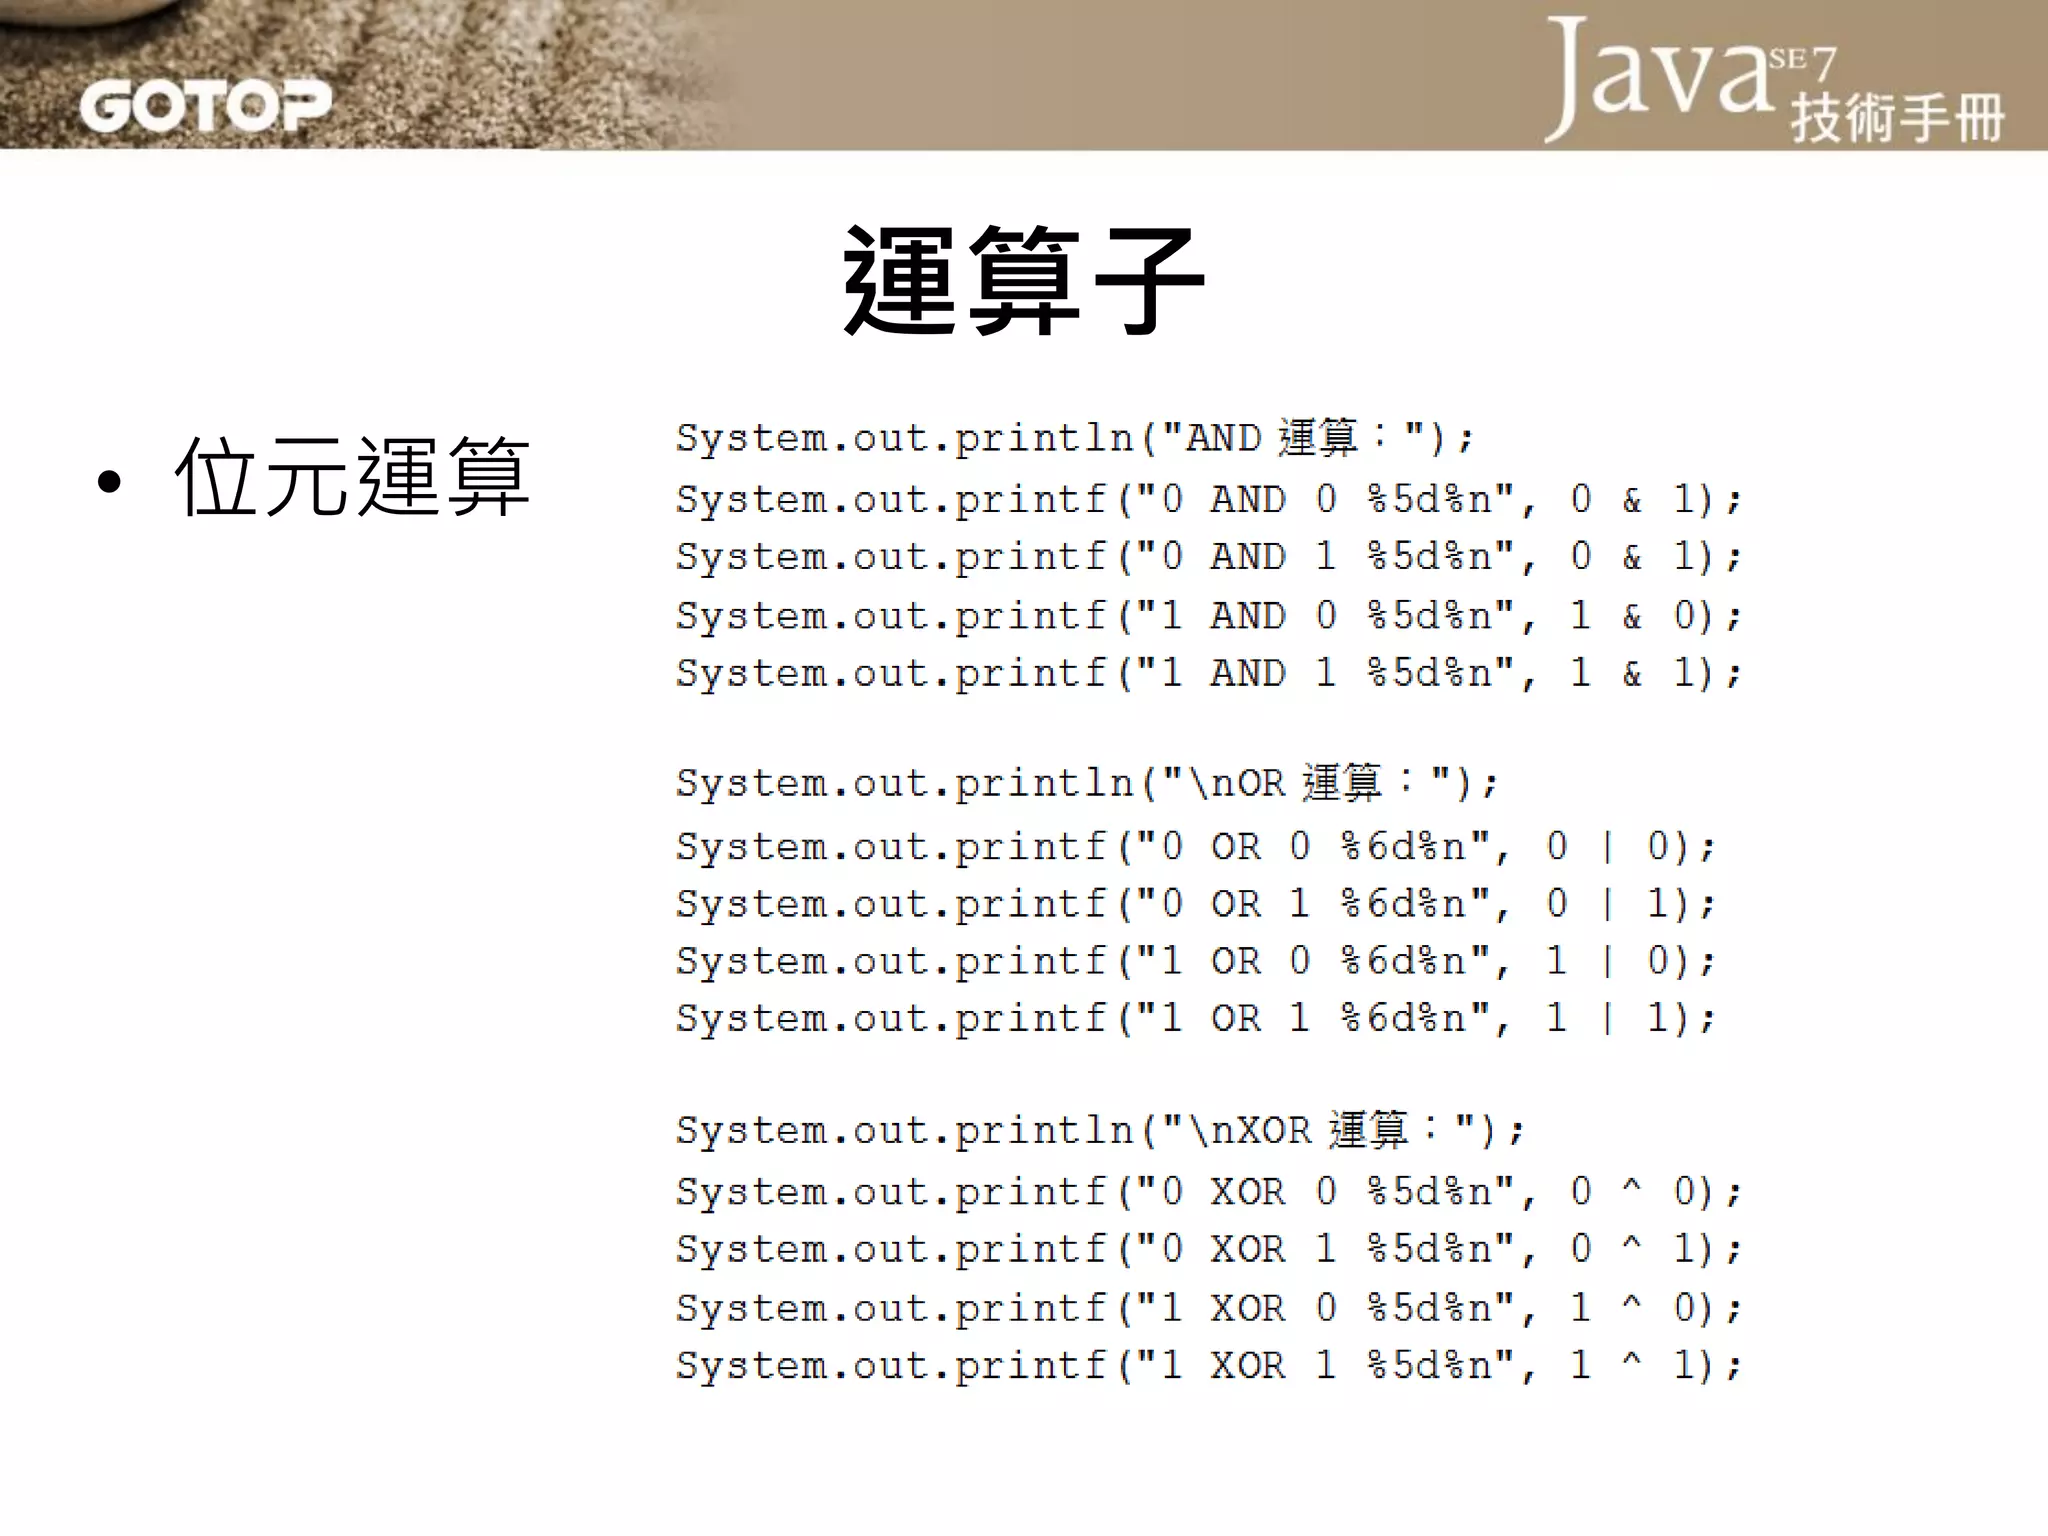Click the printf "1 OR 0" code line

1195,962
